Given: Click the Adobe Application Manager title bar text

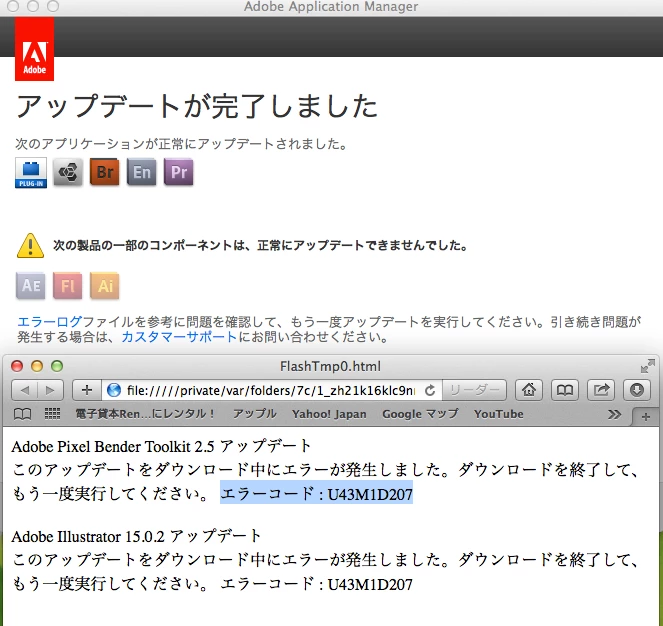Looking at the screenshot, I should [x=331, y=7].
